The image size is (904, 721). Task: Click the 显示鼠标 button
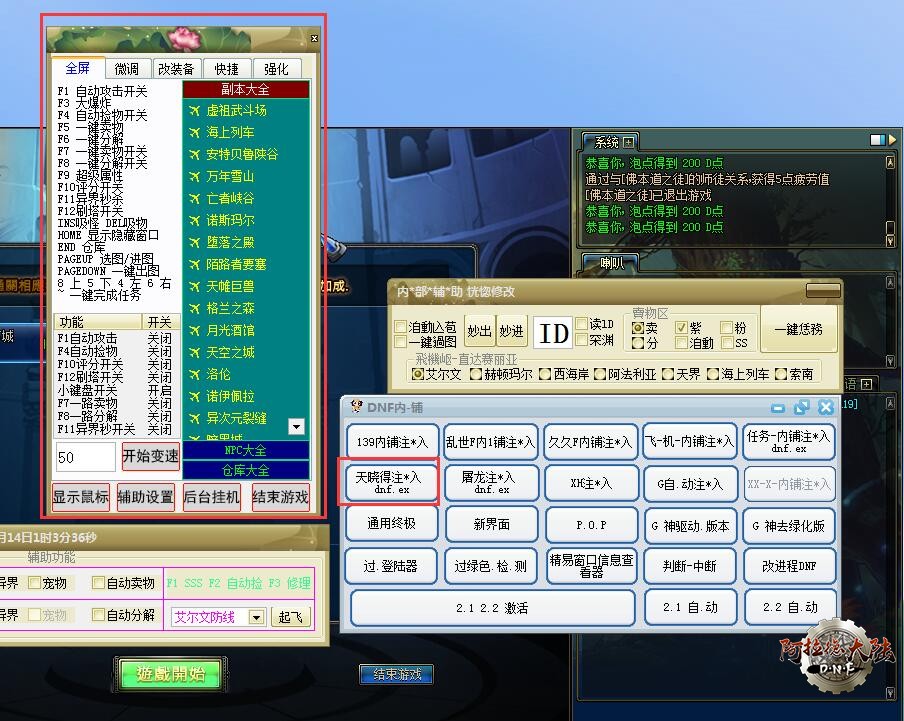tap(81, 497)
